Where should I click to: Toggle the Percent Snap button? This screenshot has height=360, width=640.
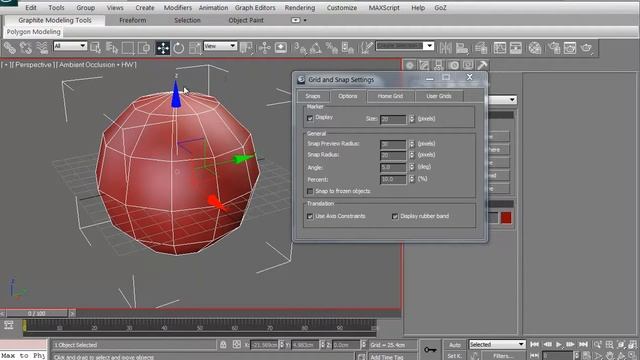click(x=332, y=49)
